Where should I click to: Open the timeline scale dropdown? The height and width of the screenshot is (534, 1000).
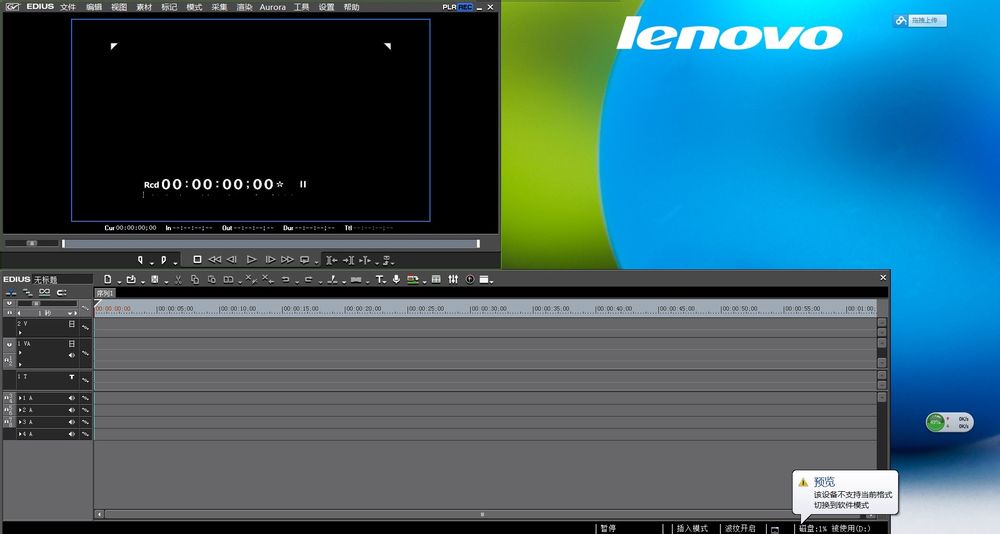click(x=70, y=313)
